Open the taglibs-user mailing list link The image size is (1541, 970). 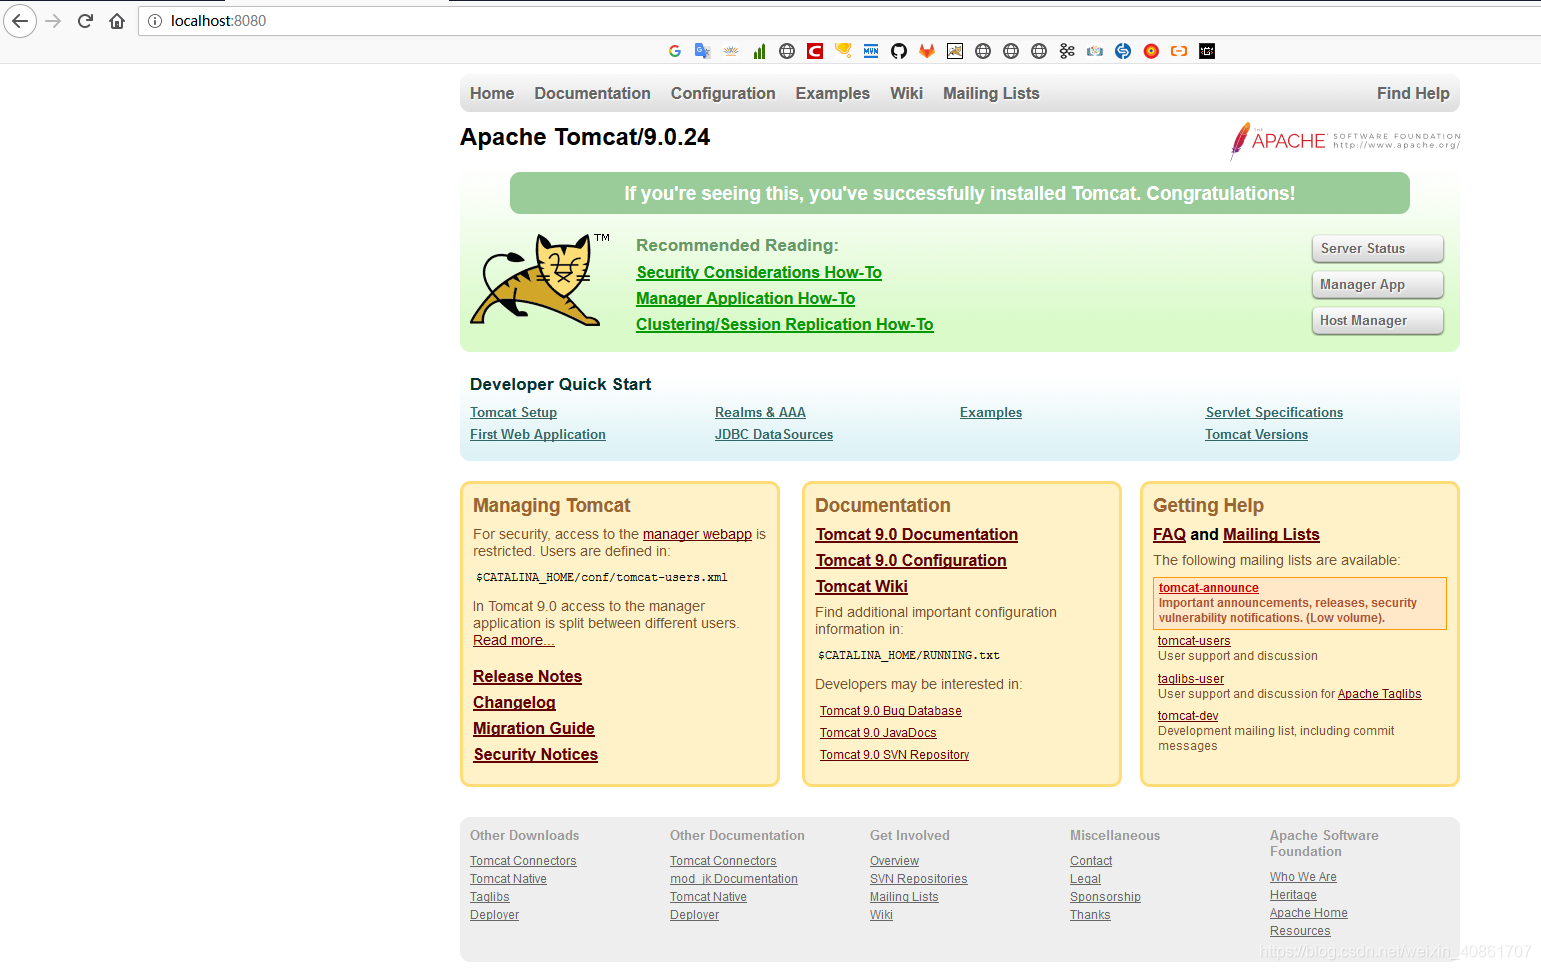tap(1190, 679)
